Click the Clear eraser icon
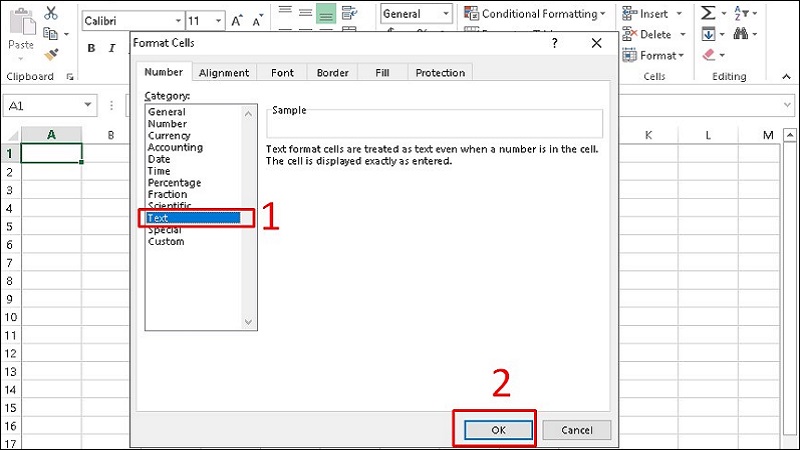Viewport: 800px width, 450px height. point(708,55)
